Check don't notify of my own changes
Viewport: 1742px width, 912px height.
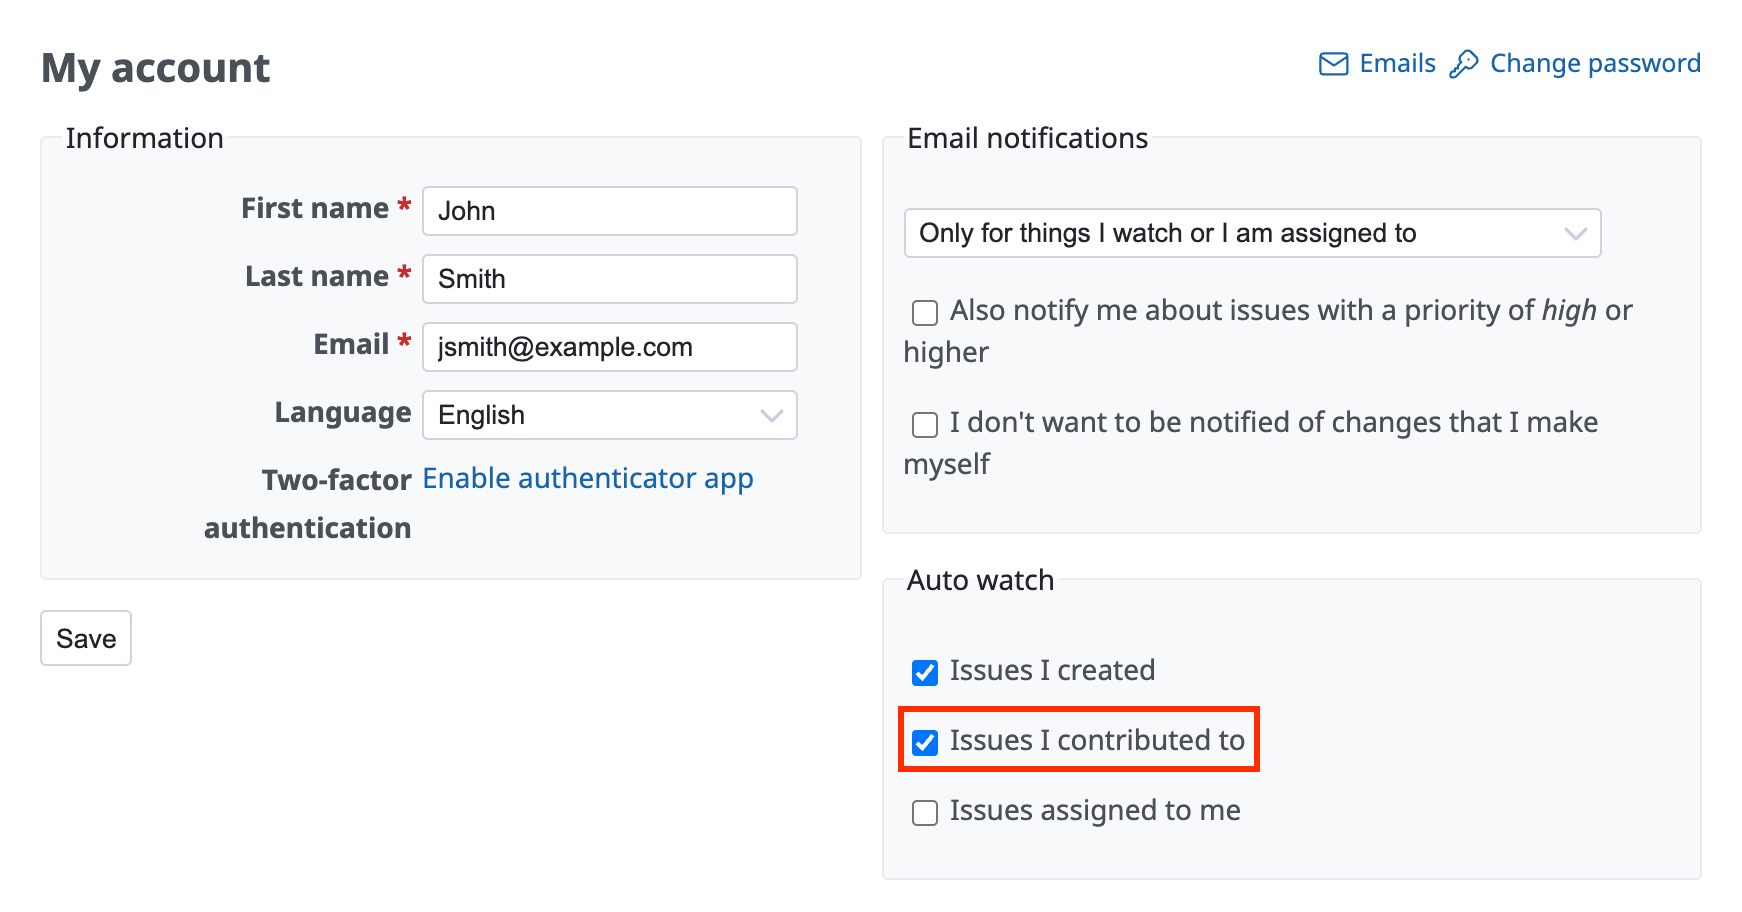(925, 425)
